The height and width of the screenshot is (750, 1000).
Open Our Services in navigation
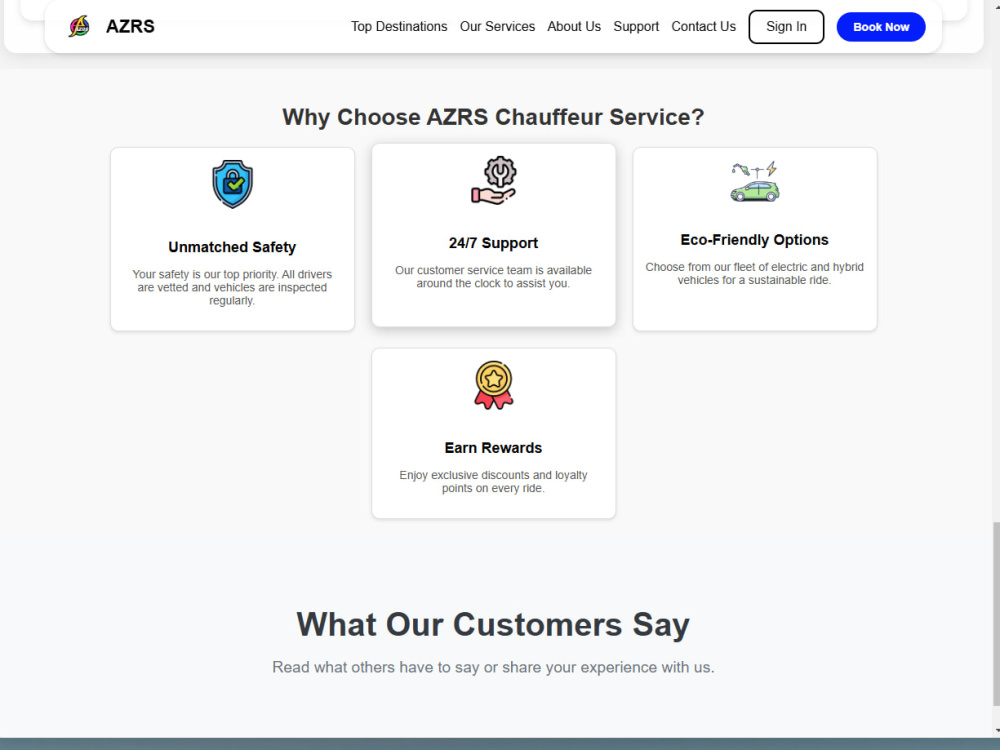click(x=497, y=27)
